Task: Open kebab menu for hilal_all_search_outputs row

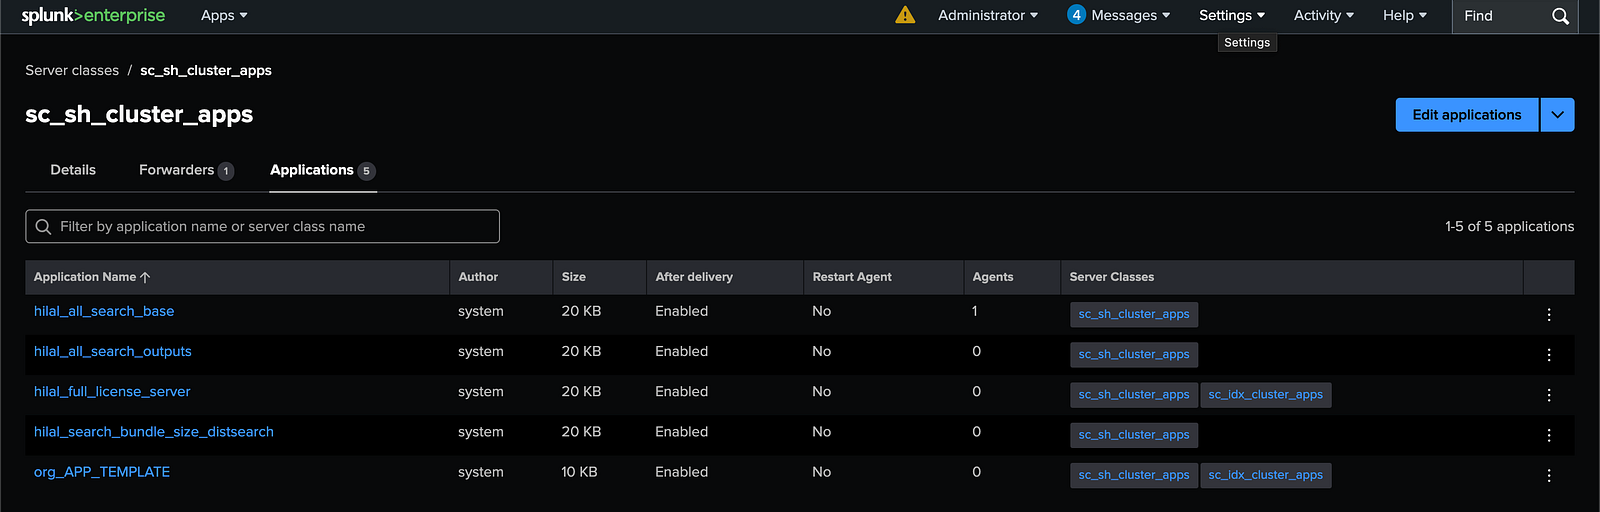Action: point(1548,355)
